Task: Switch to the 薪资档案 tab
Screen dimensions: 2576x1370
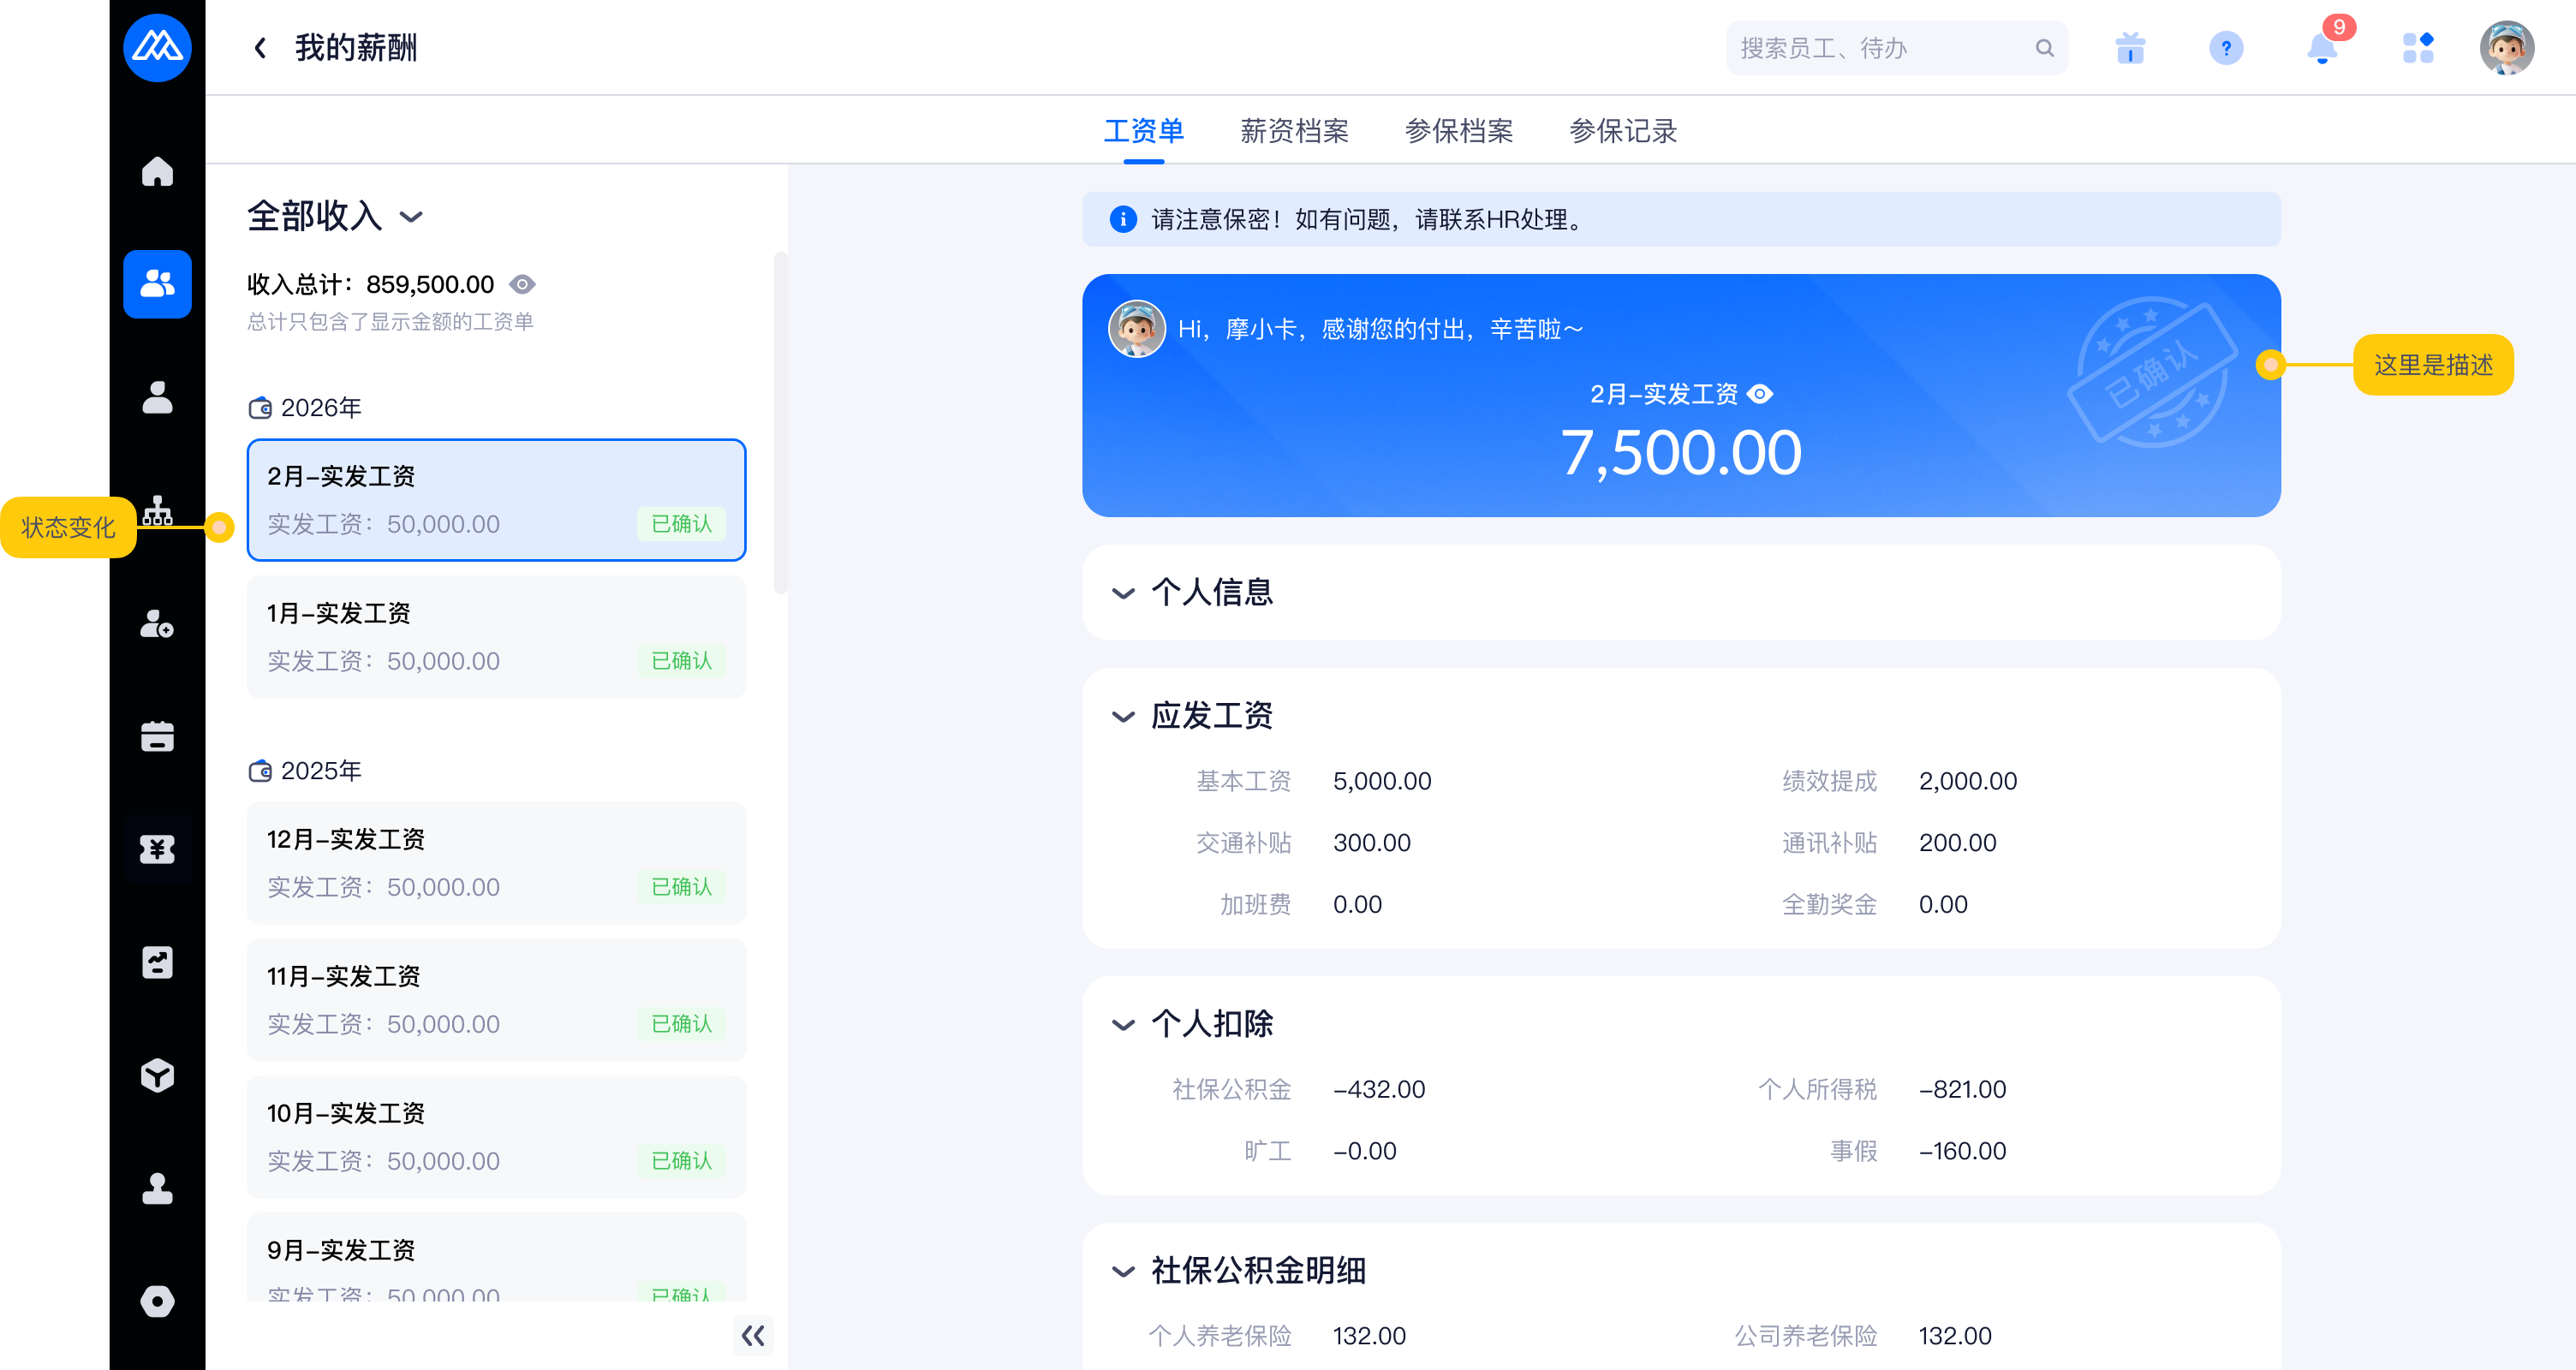Action: coord(1294,131)
